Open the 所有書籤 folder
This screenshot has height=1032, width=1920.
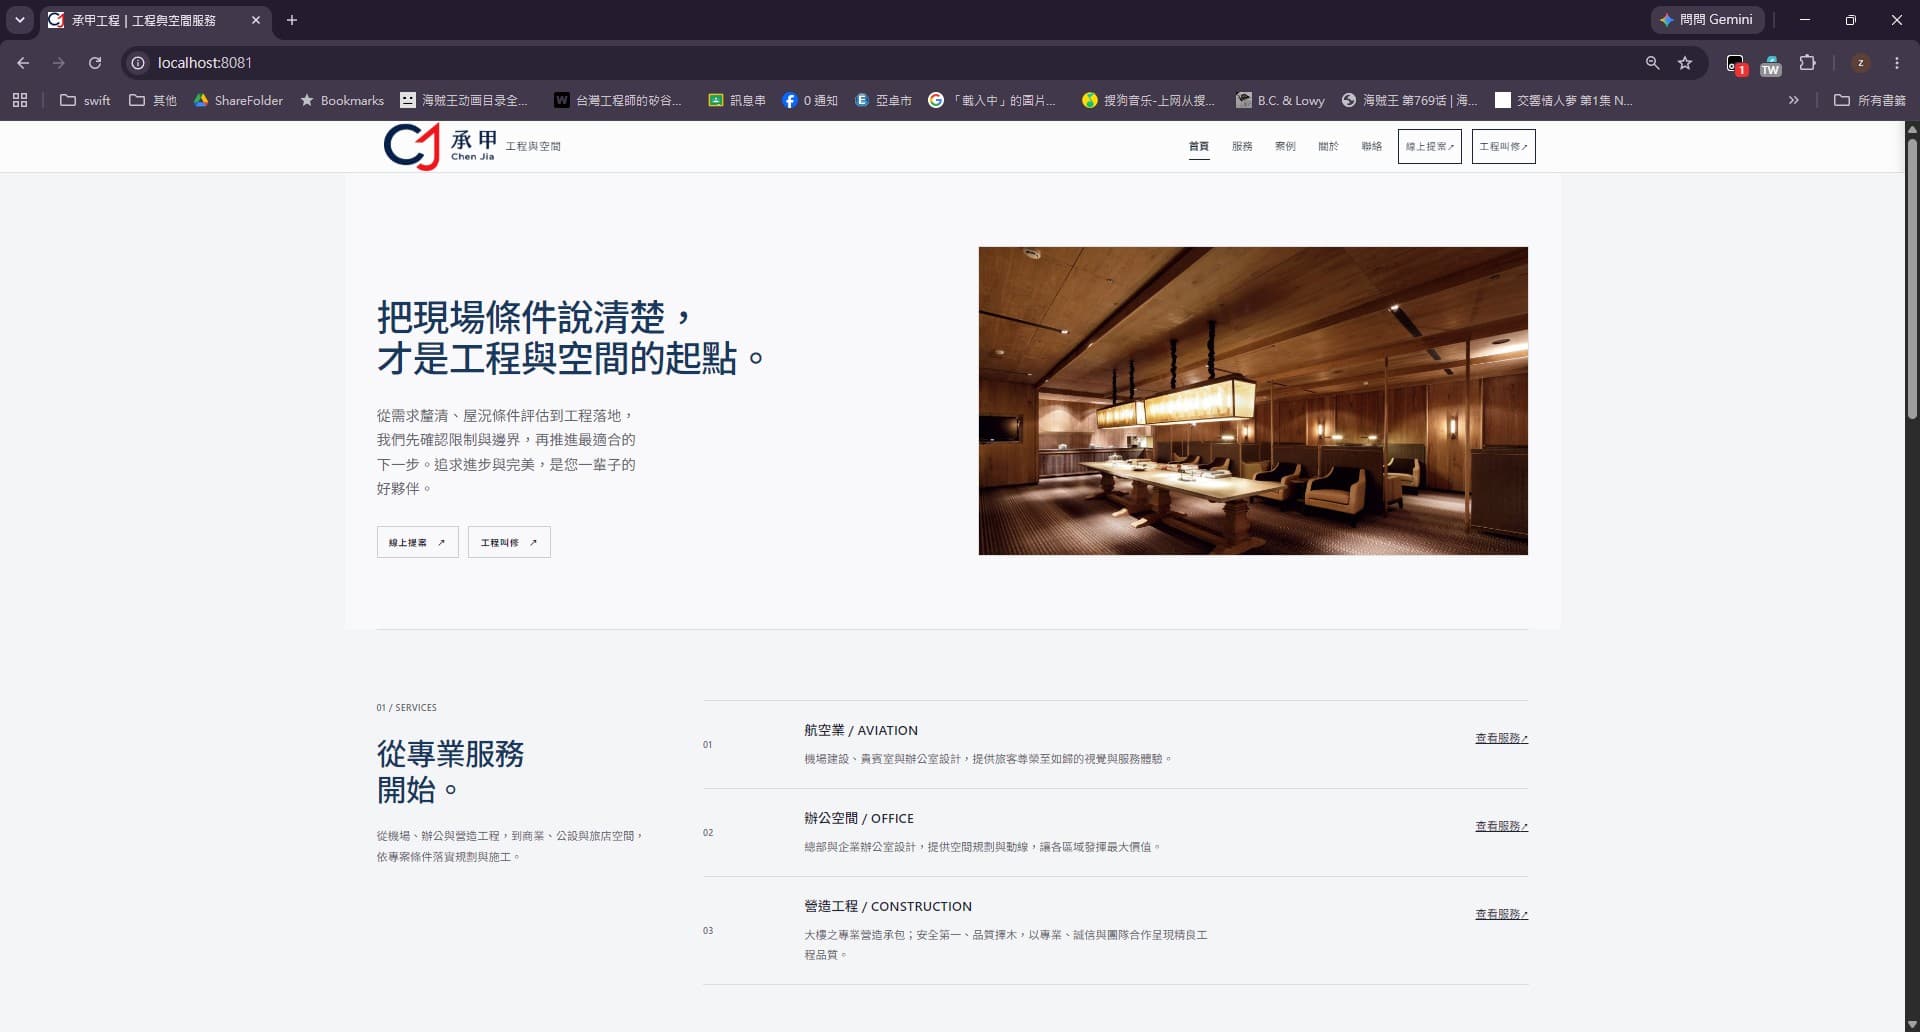point(1870,100)
